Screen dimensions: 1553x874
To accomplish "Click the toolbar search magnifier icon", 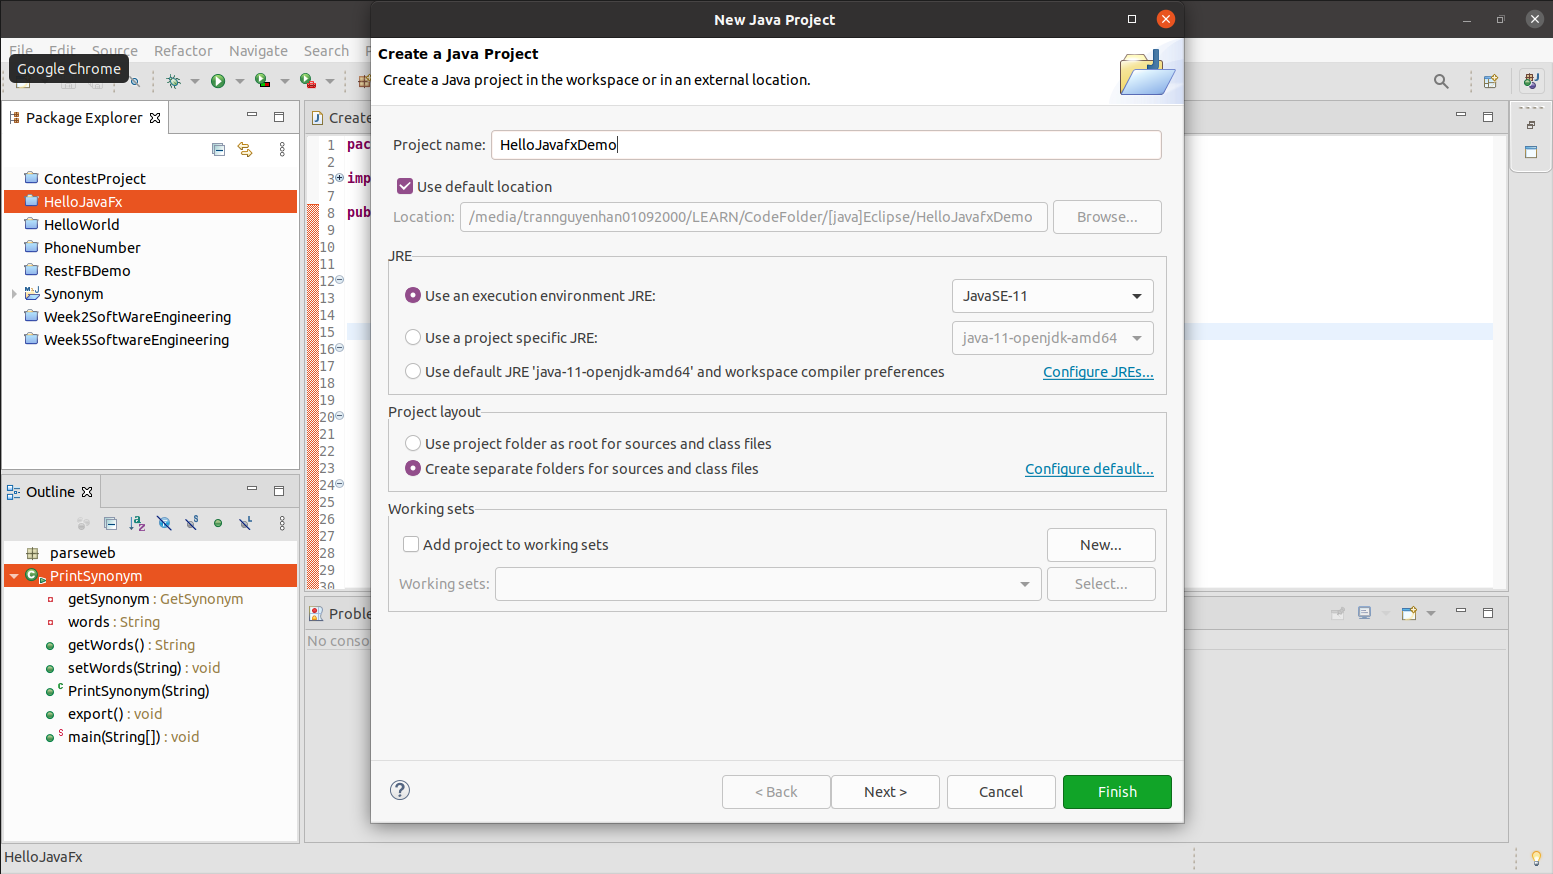I will coord(1441,81).
